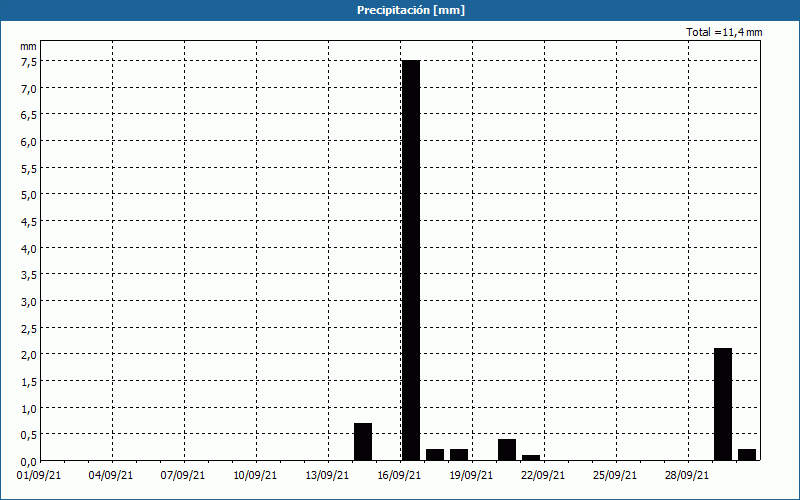Viewport: 800px width, 500px height.
Task: Click the y-axis value 4,0
Action: tap(29, 248)
